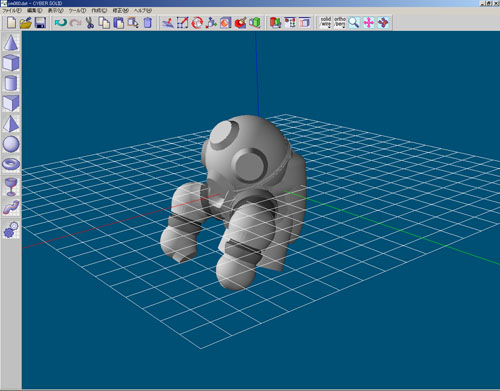Image resolution: width=500 pixels, height=391 pixels.
Task: Open the ツール (Tools) menu
Action: [x=77, y=11]
